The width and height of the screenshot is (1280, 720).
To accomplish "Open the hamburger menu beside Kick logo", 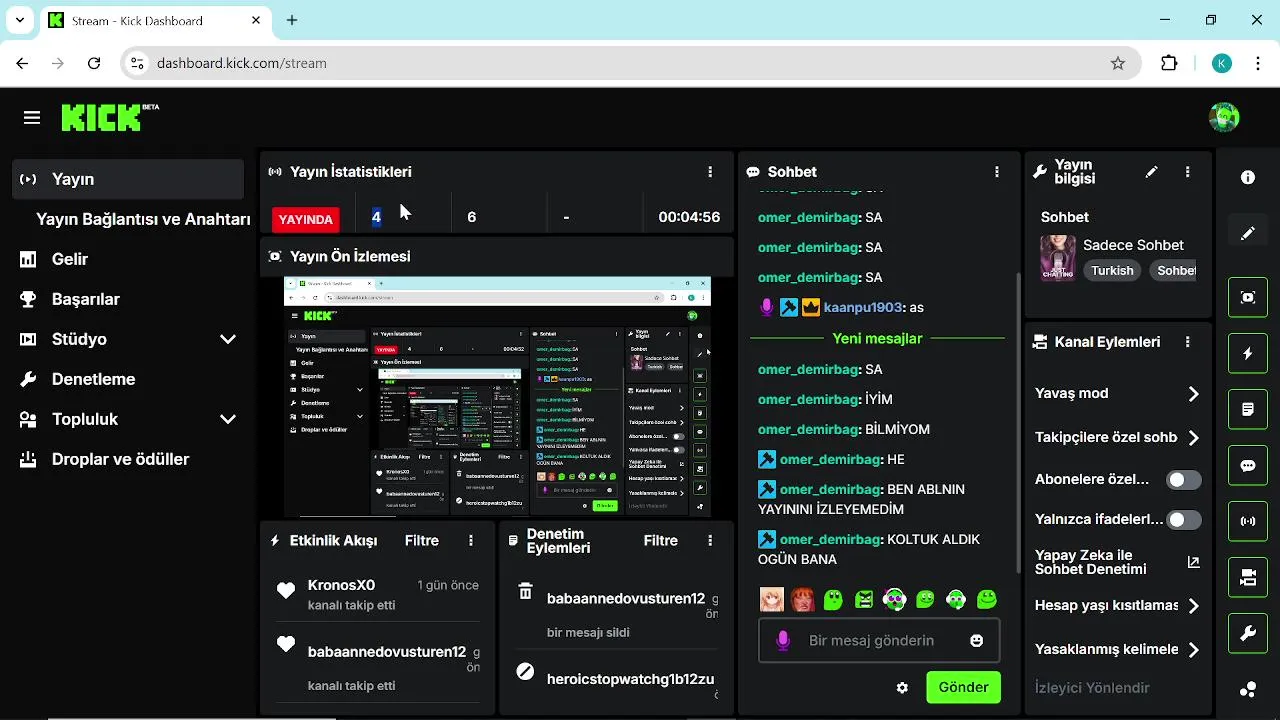I will click(32, 118).
